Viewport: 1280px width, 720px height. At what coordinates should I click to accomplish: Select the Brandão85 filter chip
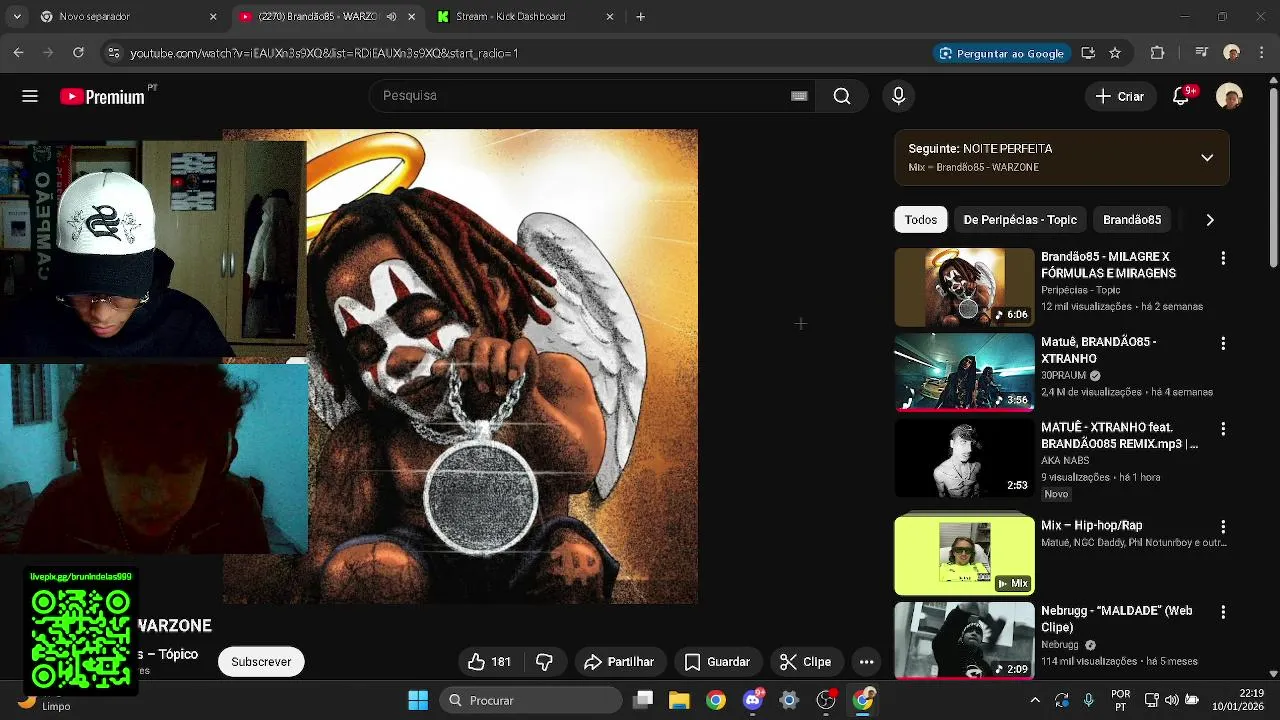point(1132,220)
